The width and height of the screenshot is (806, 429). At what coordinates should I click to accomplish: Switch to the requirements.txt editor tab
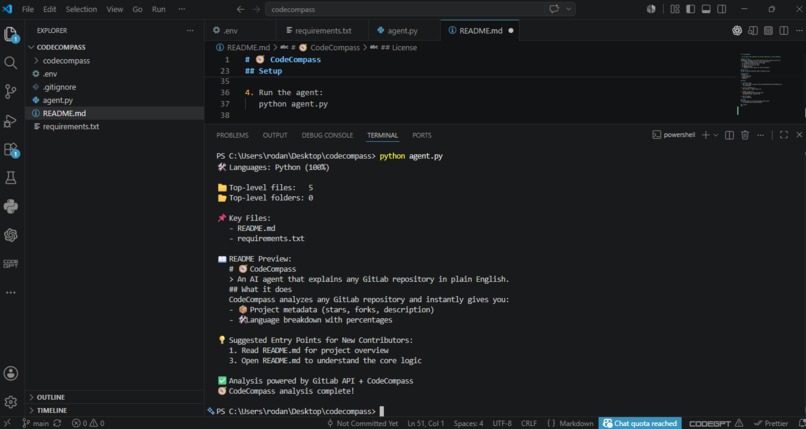(x=322, y=31)
